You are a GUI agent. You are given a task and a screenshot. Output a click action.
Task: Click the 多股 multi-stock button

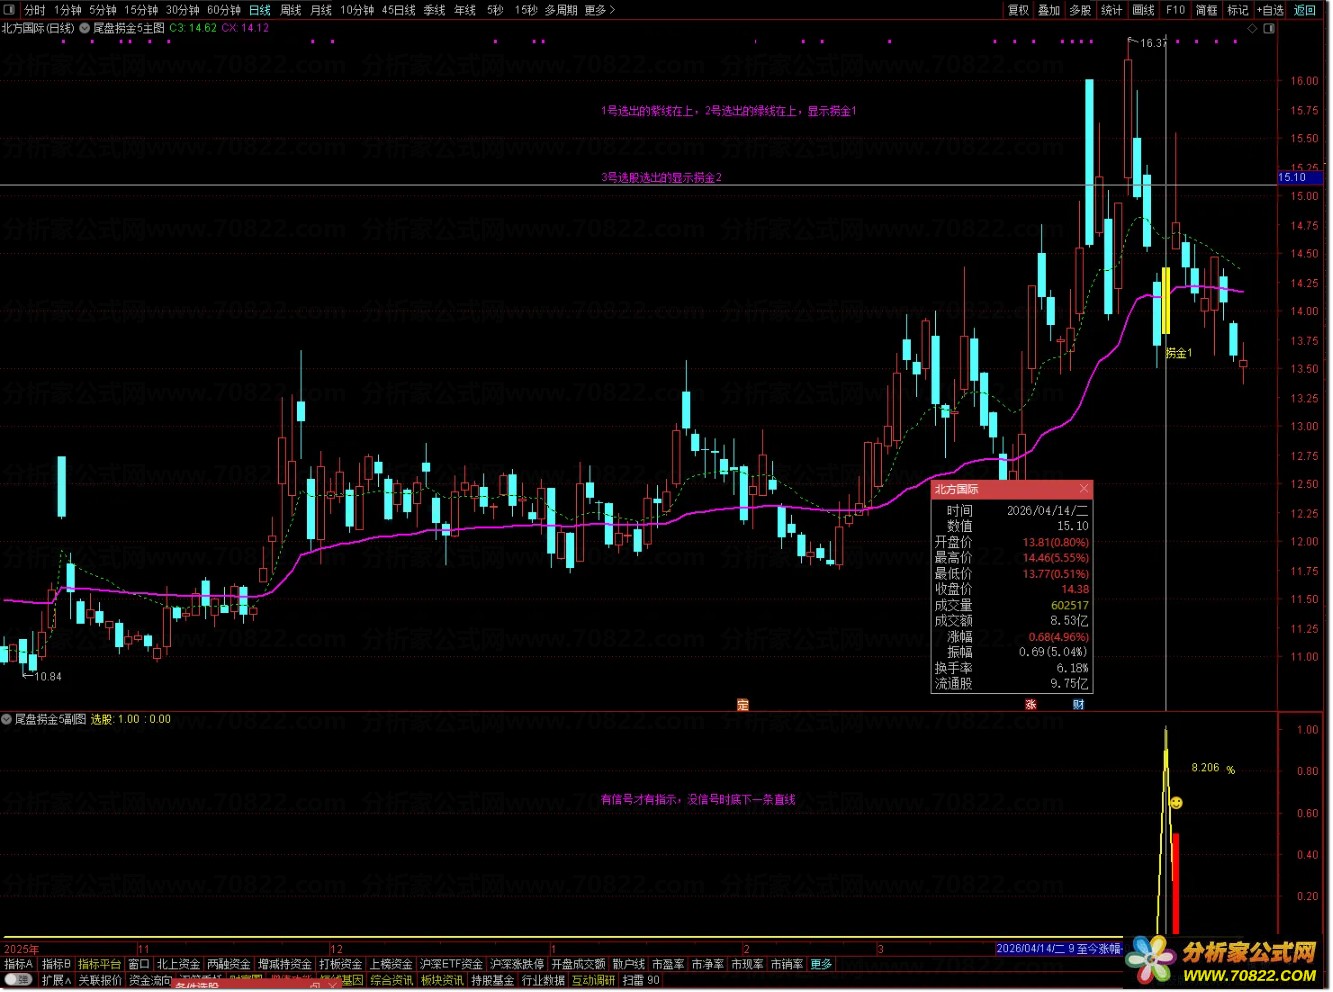[1080, 10]
